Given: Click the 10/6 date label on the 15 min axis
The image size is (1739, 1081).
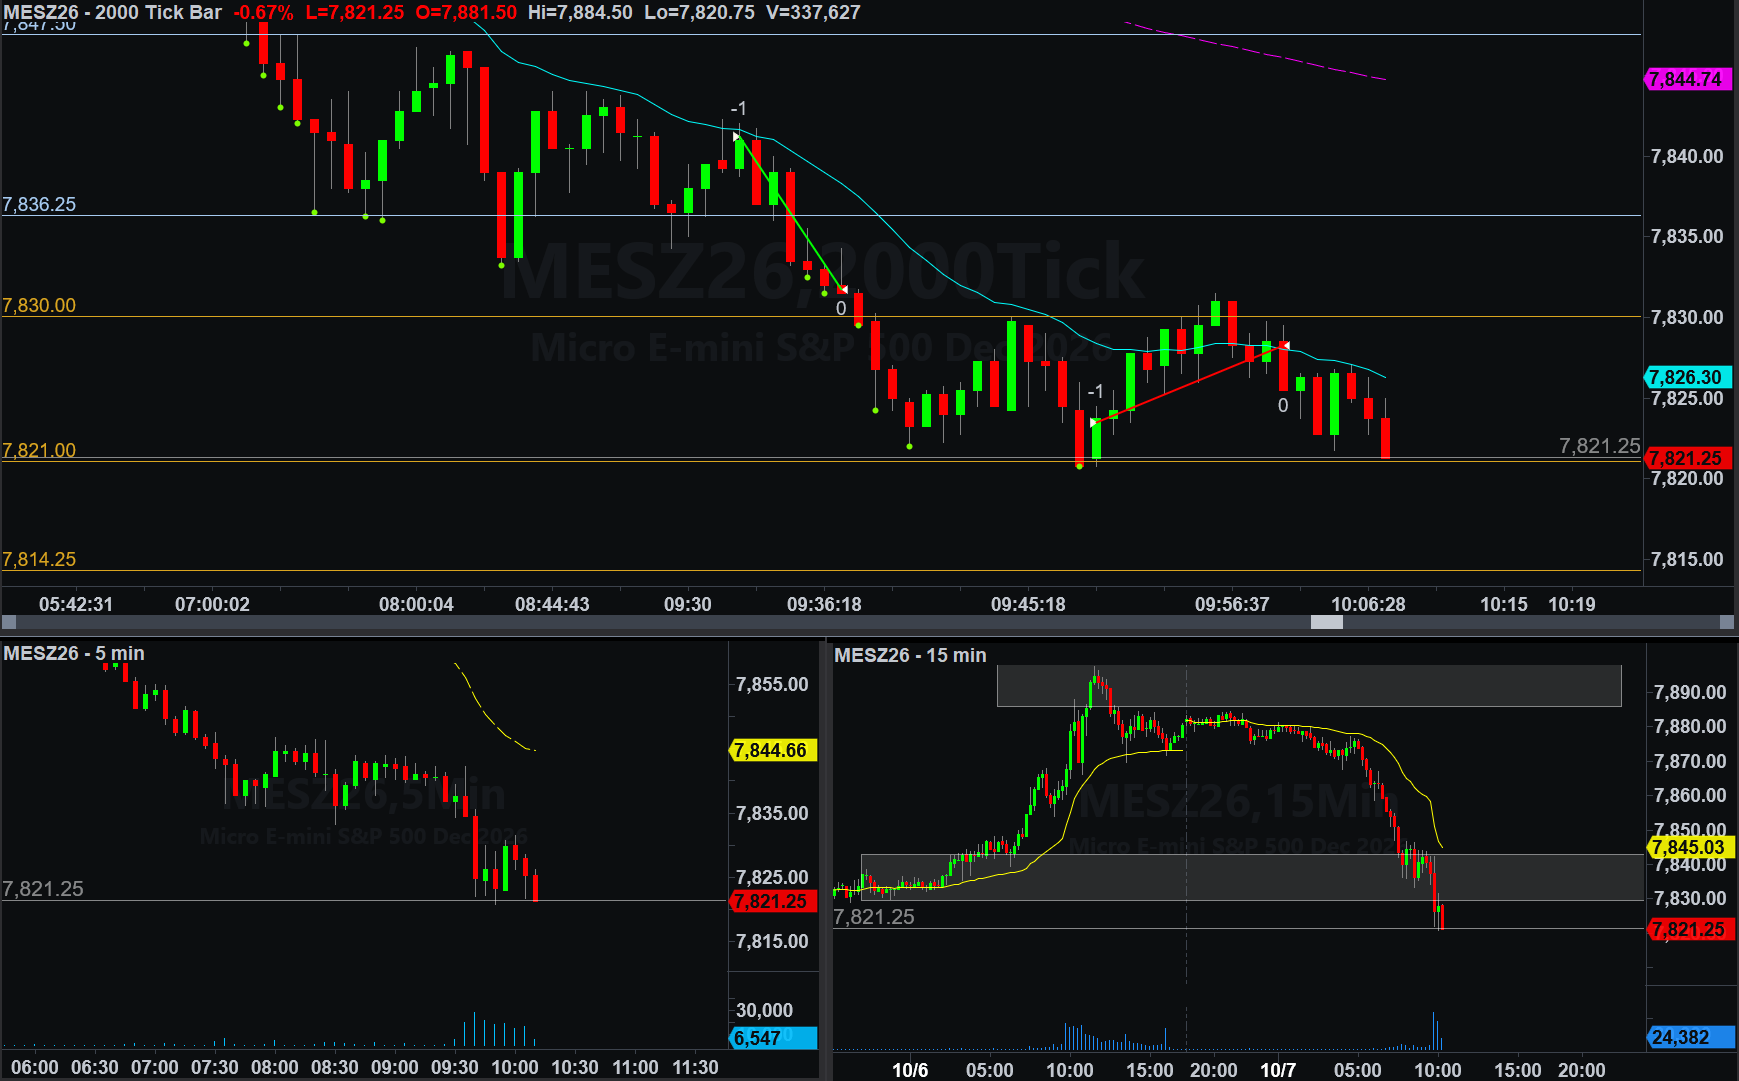Looking at the screenshot, I should click(x=909, y=1069).
